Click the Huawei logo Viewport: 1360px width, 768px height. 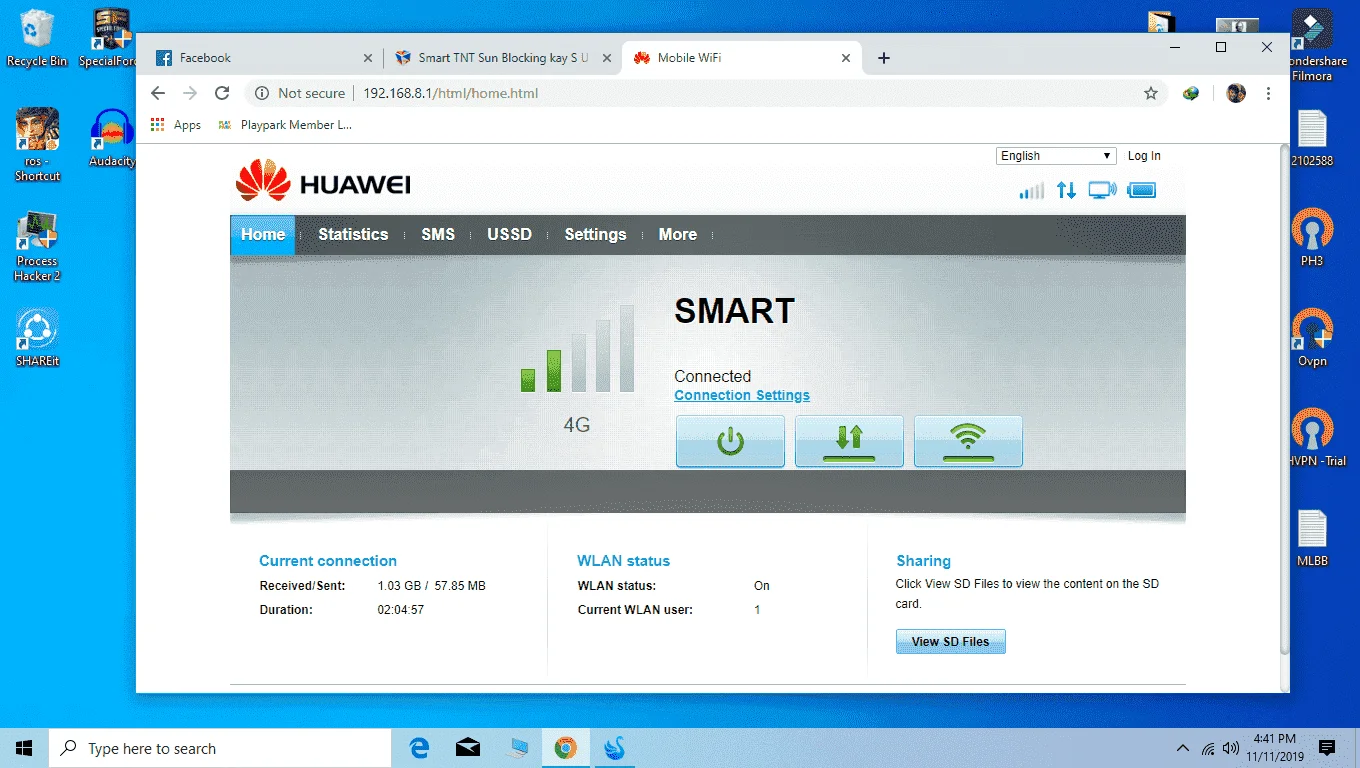tap(323, 180)
